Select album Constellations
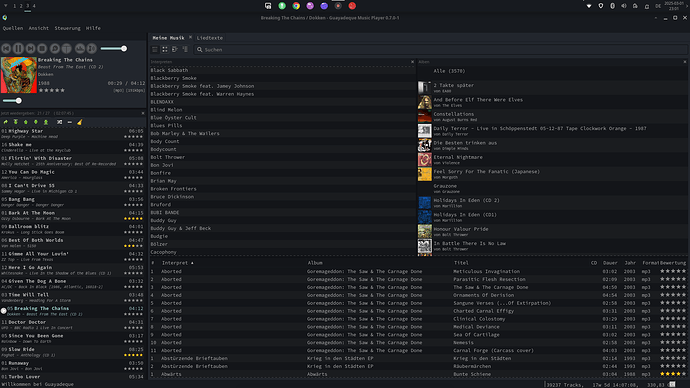Viewport: 690px width, 388px height. (552, 117)
